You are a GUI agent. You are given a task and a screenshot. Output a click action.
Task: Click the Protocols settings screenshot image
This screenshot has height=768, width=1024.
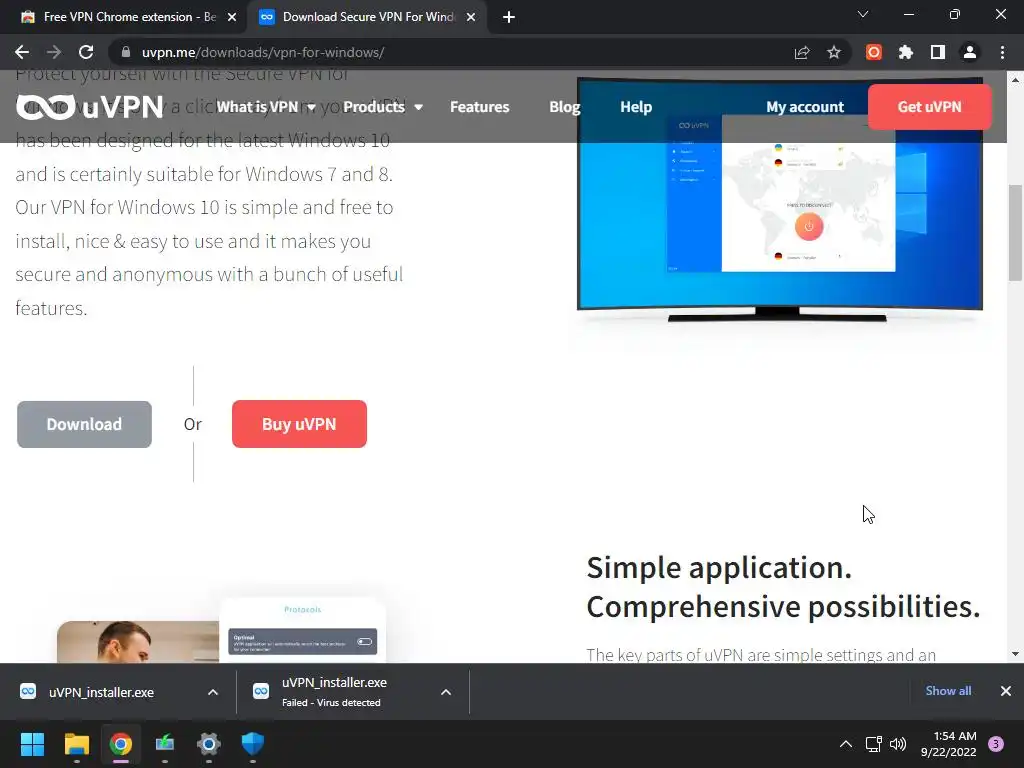[302, 630]
